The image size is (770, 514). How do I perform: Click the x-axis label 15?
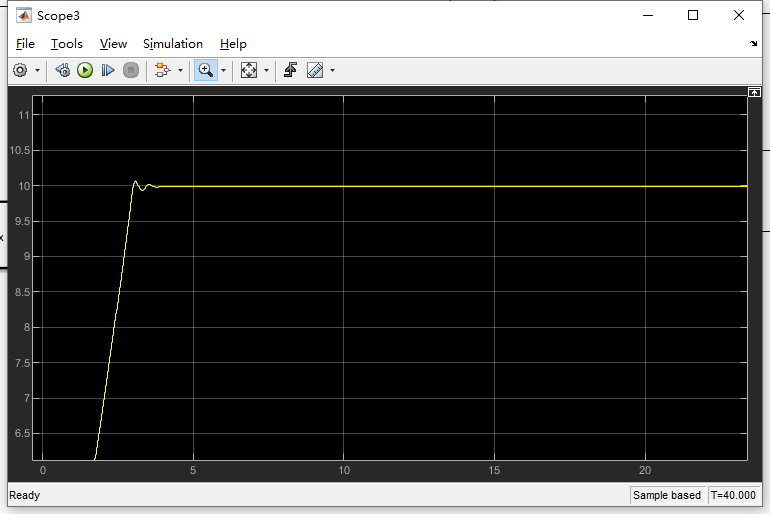494,470
